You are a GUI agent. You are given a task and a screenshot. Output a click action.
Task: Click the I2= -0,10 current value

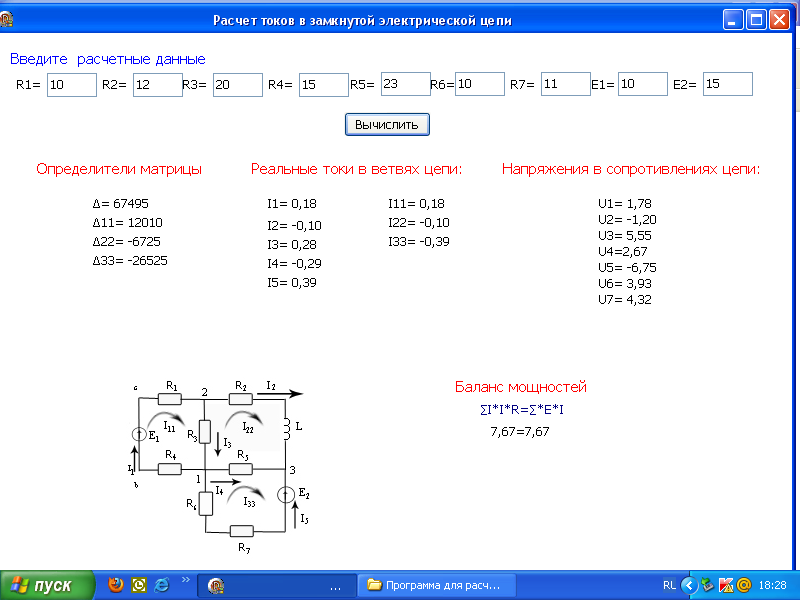[294, 226]
